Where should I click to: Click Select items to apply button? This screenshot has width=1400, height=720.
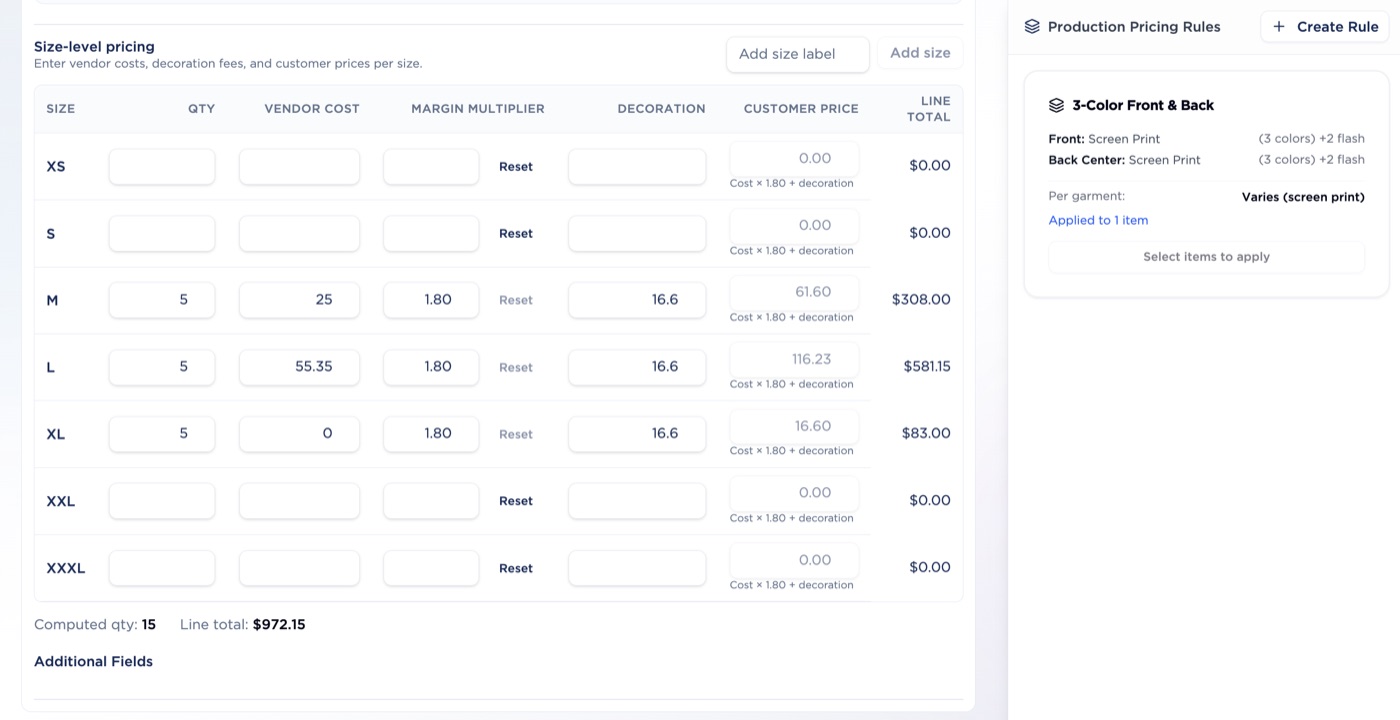(x=1206, y=257)
